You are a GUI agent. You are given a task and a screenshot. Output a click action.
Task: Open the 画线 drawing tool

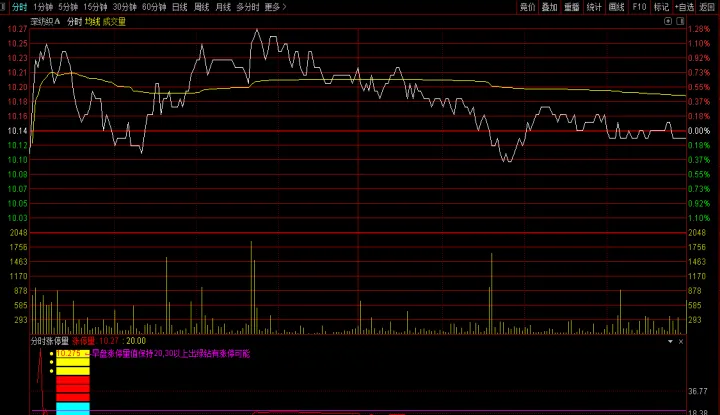(x=616, y=6)
